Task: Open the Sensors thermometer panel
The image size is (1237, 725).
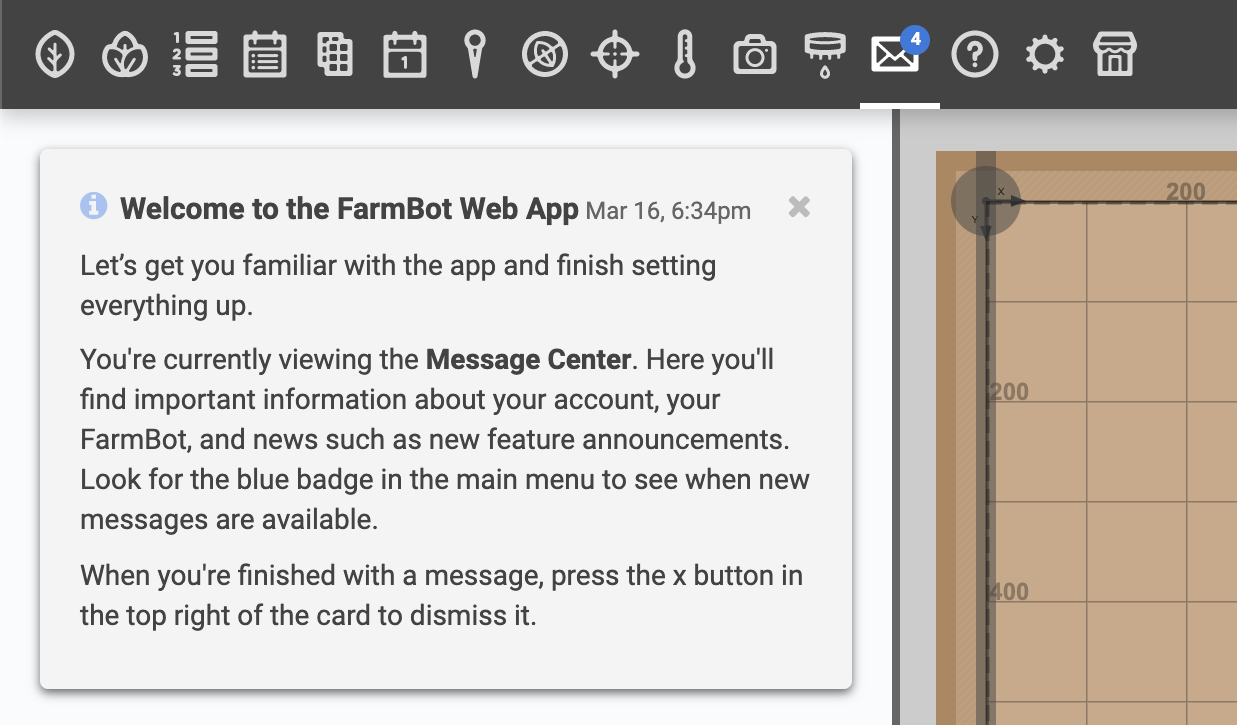Action: tap(685, 55)
